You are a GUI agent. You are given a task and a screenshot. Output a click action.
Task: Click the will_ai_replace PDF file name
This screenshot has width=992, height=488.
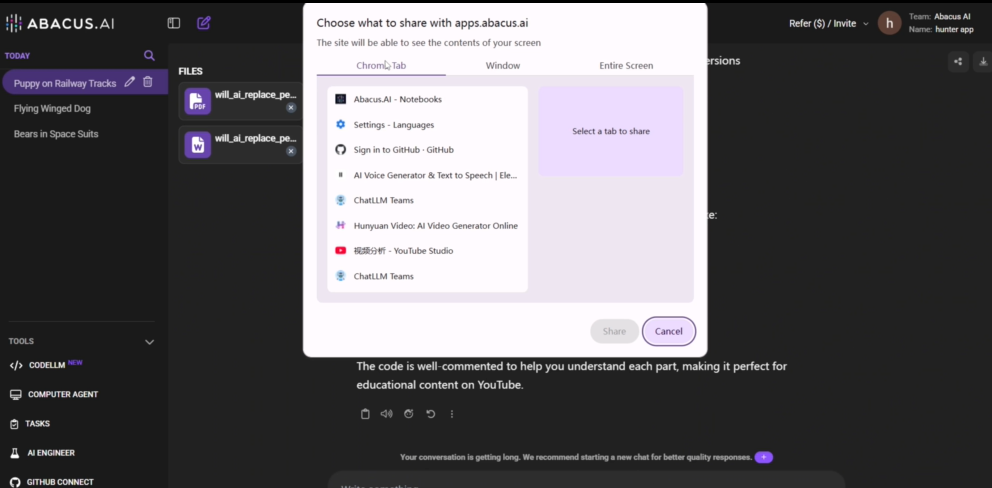click(256, 95)
